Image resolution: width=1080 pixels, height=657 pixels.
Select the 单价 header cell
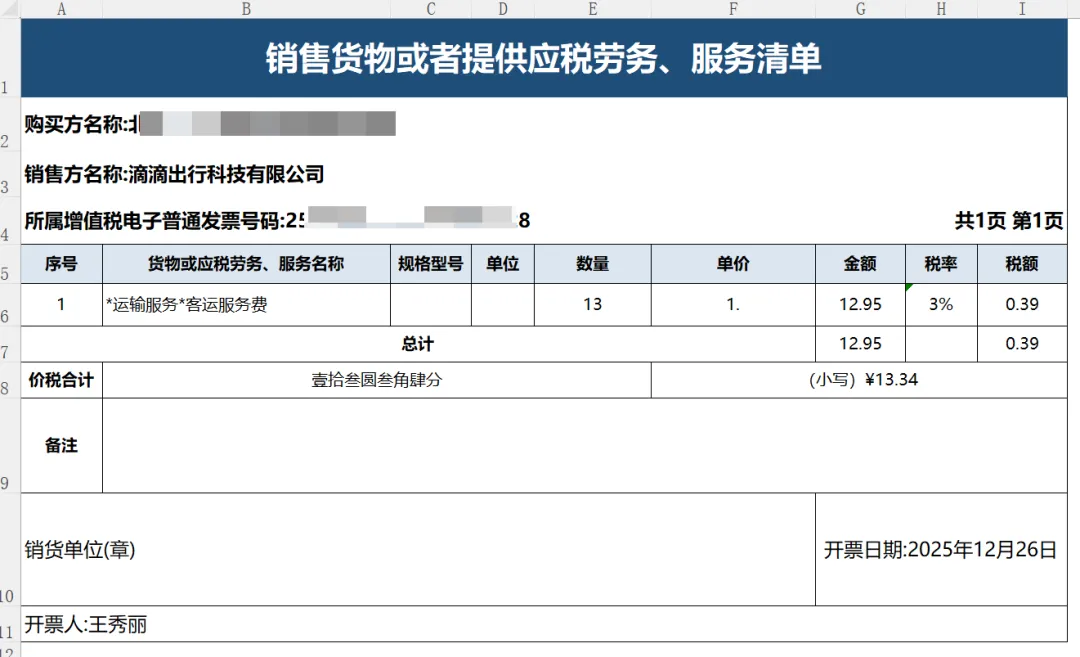point(733,264)
